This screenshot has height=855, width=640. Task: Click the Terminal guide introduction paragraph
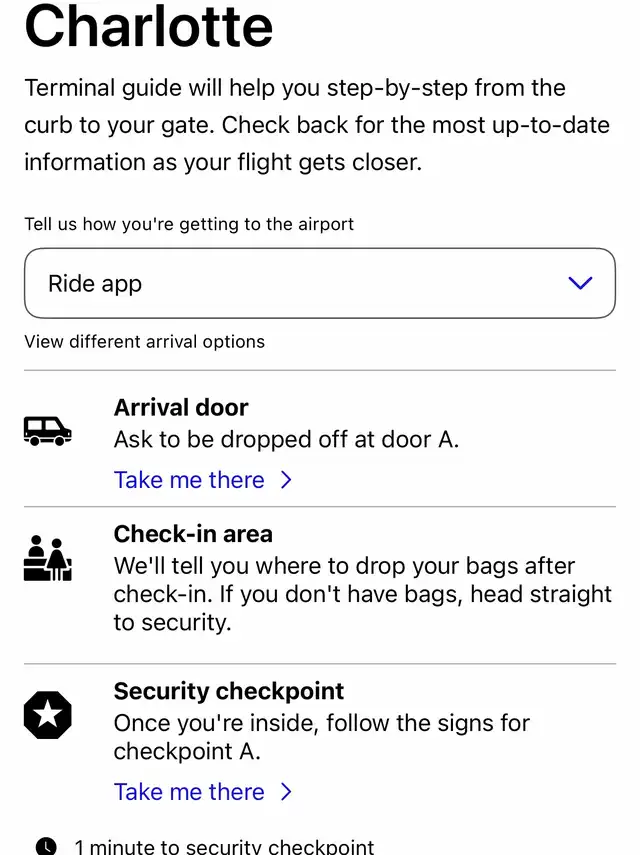point(317,125)
